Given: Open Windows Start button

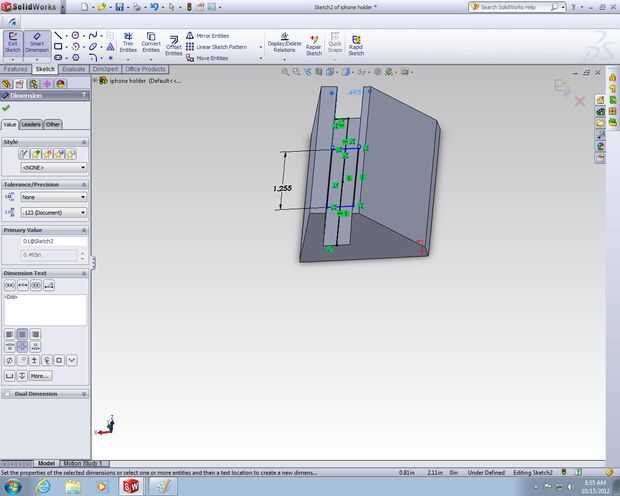Looking at the screenshot, I should point(12,486).
